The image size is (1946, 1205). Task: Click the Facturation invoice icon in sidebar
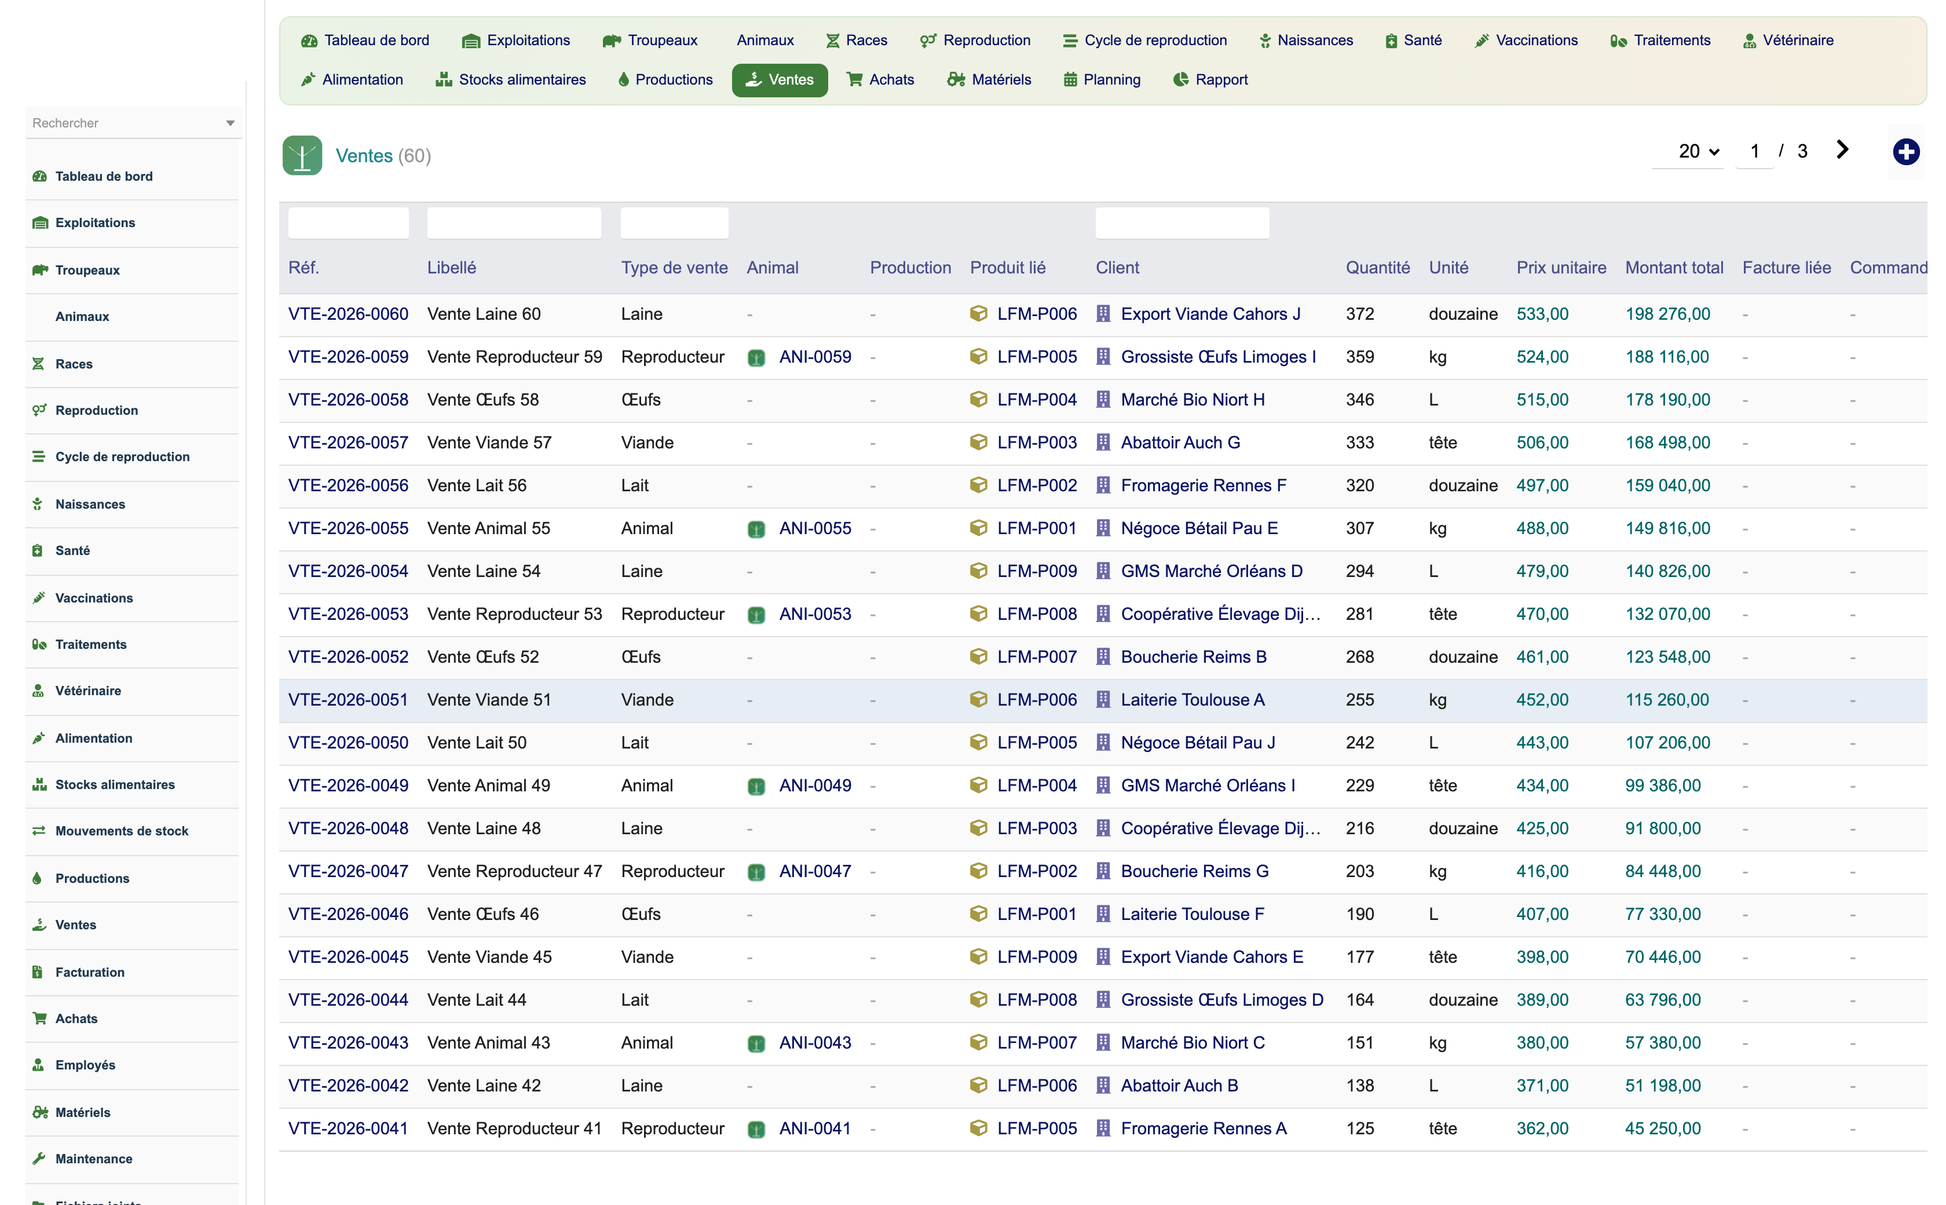point(38,972)
